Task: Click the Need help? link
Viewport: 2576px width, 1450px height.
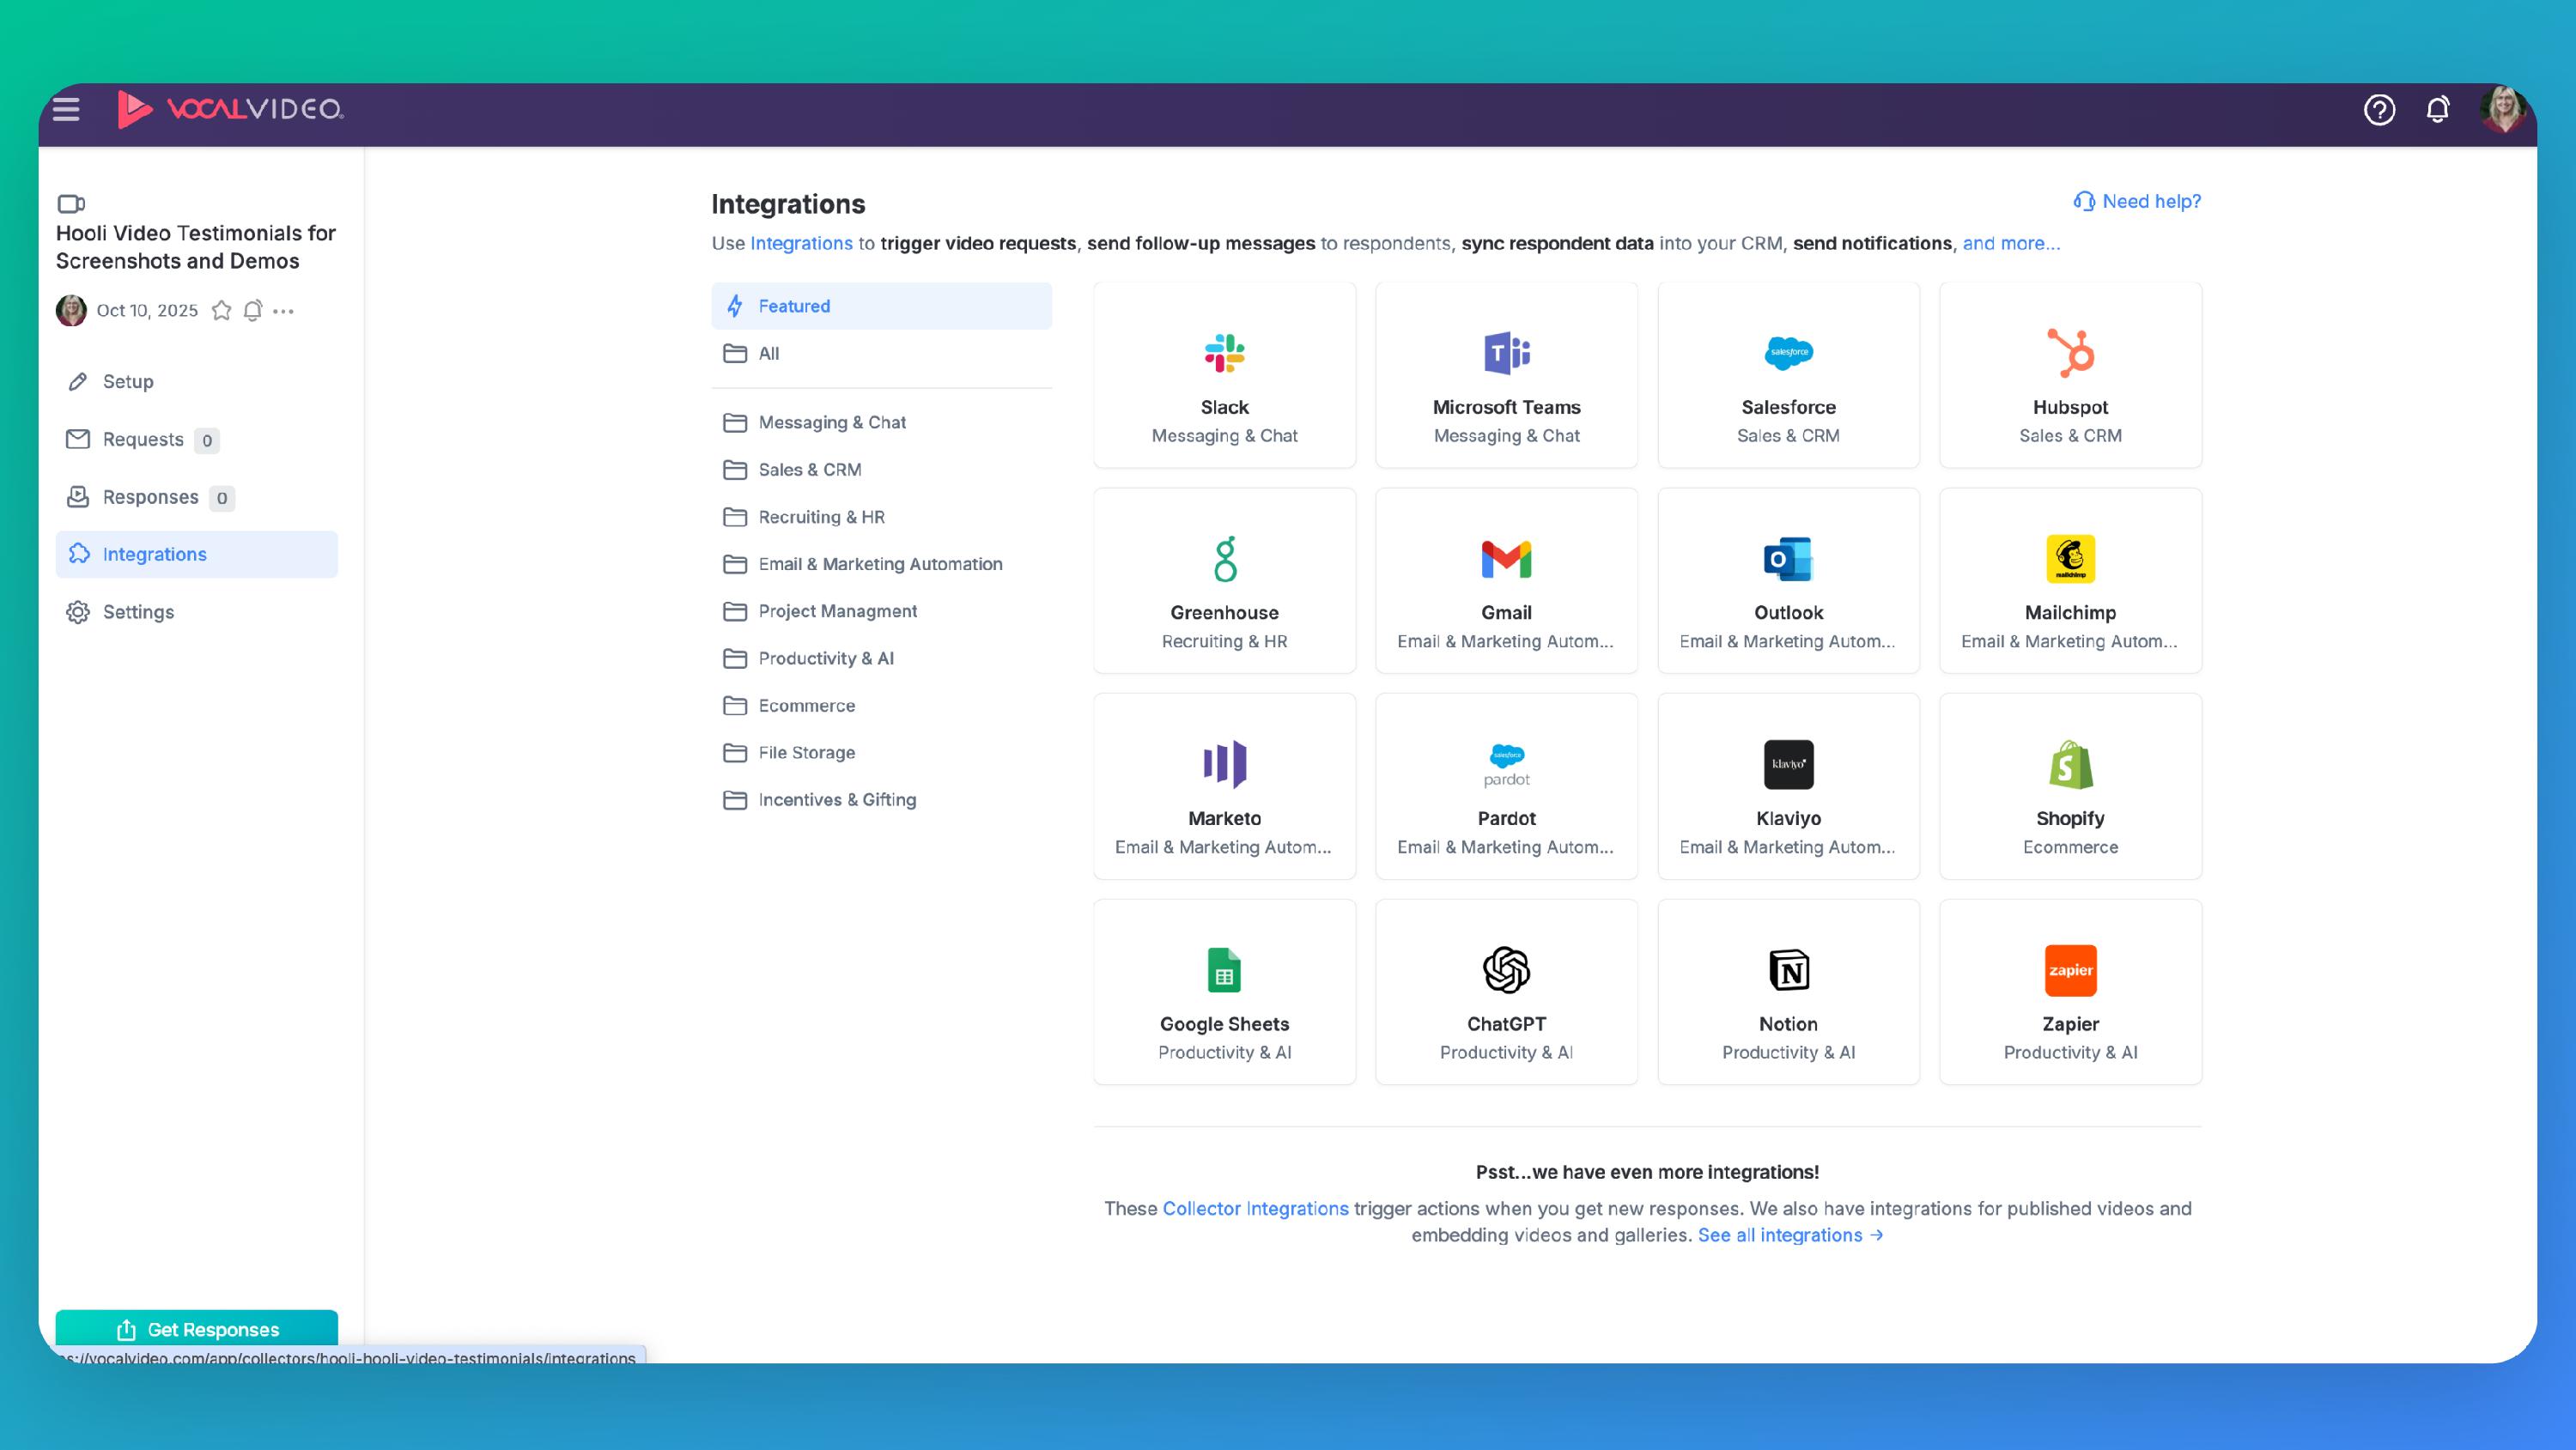Action: point(2137,202)
